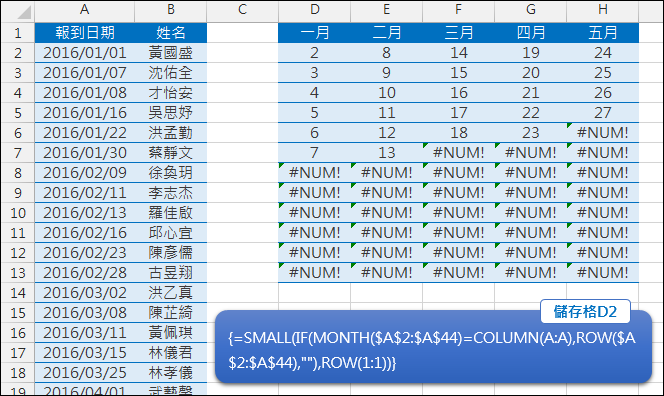Select column F header

(x=458, y=10)
